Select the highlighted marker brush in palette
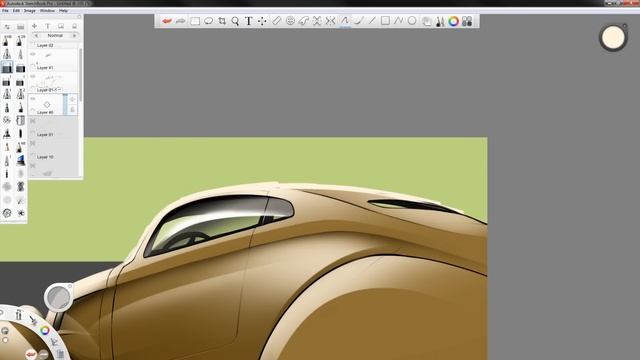 coord(7,67)
